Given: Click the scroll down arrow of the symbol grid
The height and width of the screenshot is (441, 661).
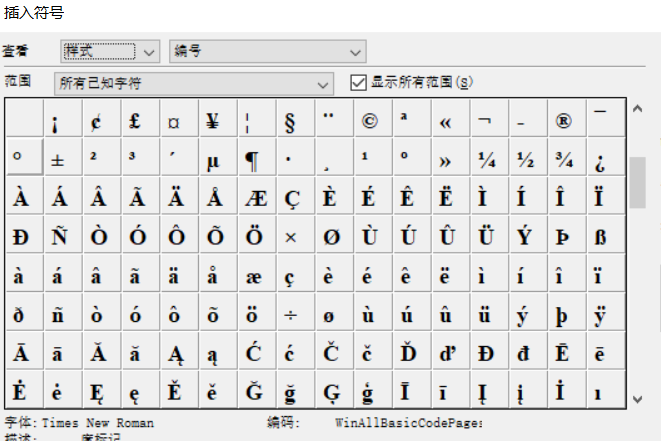Looking at the screenshot, I should coord(638,399).
